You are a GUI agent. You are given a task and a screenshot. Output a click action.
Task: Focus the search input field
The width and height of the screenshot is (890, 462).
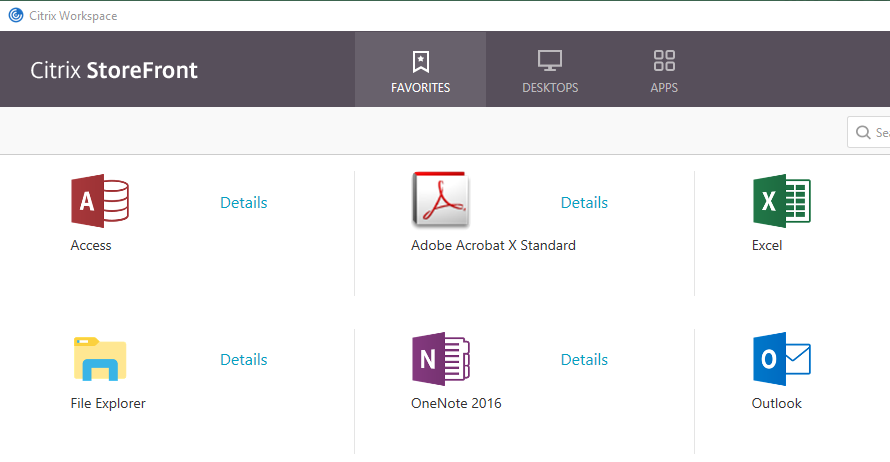pyautogui.click(x=869, y=132)
